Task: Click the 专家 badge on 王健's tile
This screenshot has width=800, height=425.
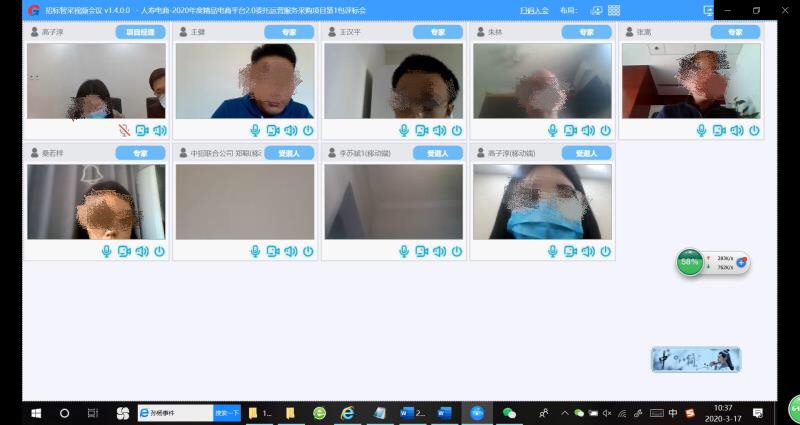Action: coord(289,32)
